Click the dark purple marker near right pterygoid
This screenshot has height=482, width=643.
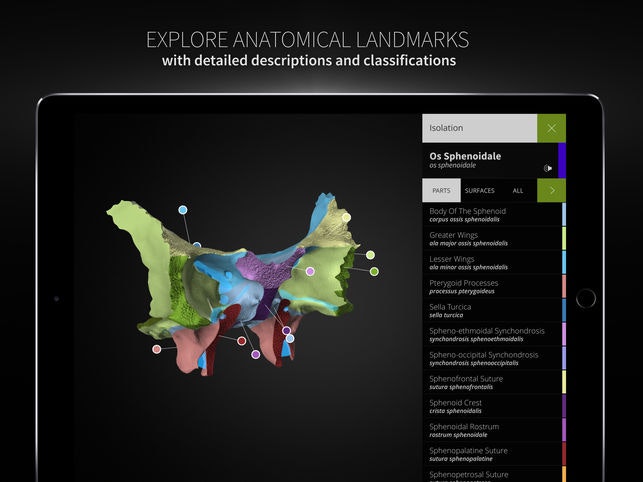click(x=287, y=330)
